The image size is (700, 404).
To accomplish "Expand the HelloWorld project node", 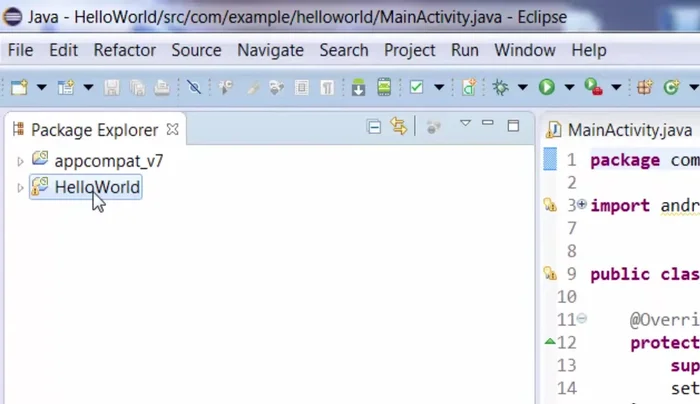I will click(20, 188).
